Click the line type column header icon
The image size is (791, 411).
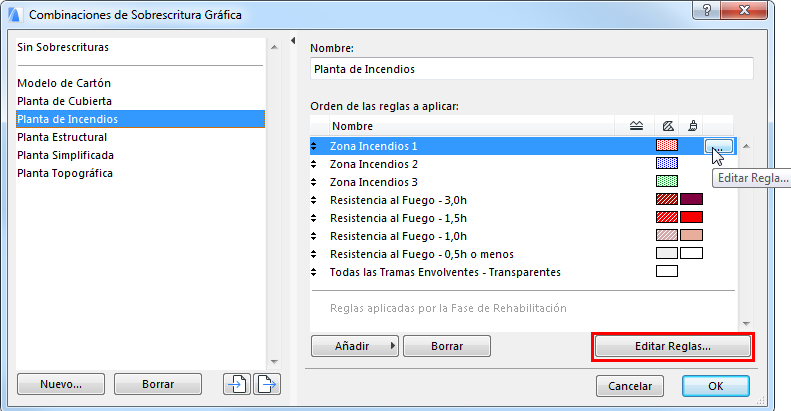click(636, 126)
